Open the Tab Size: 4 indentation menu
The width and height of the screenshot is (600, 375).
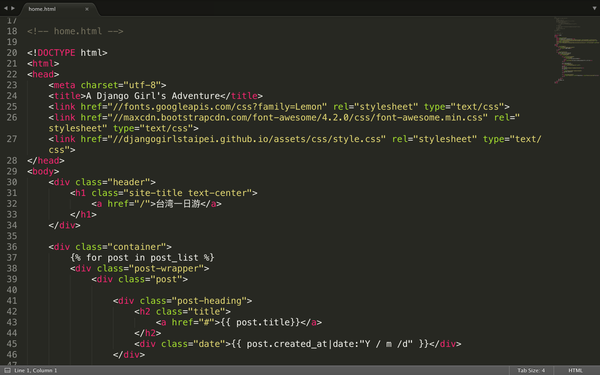tap(531, 370)
